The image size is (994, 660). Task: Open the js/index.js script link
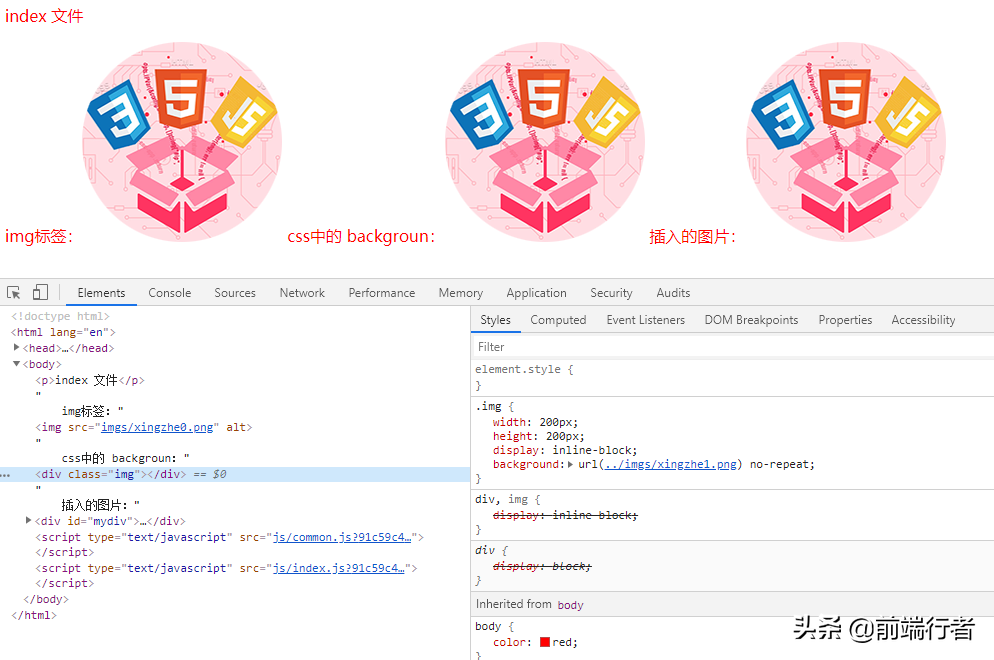pyautogui.click(x=339, y=568)
